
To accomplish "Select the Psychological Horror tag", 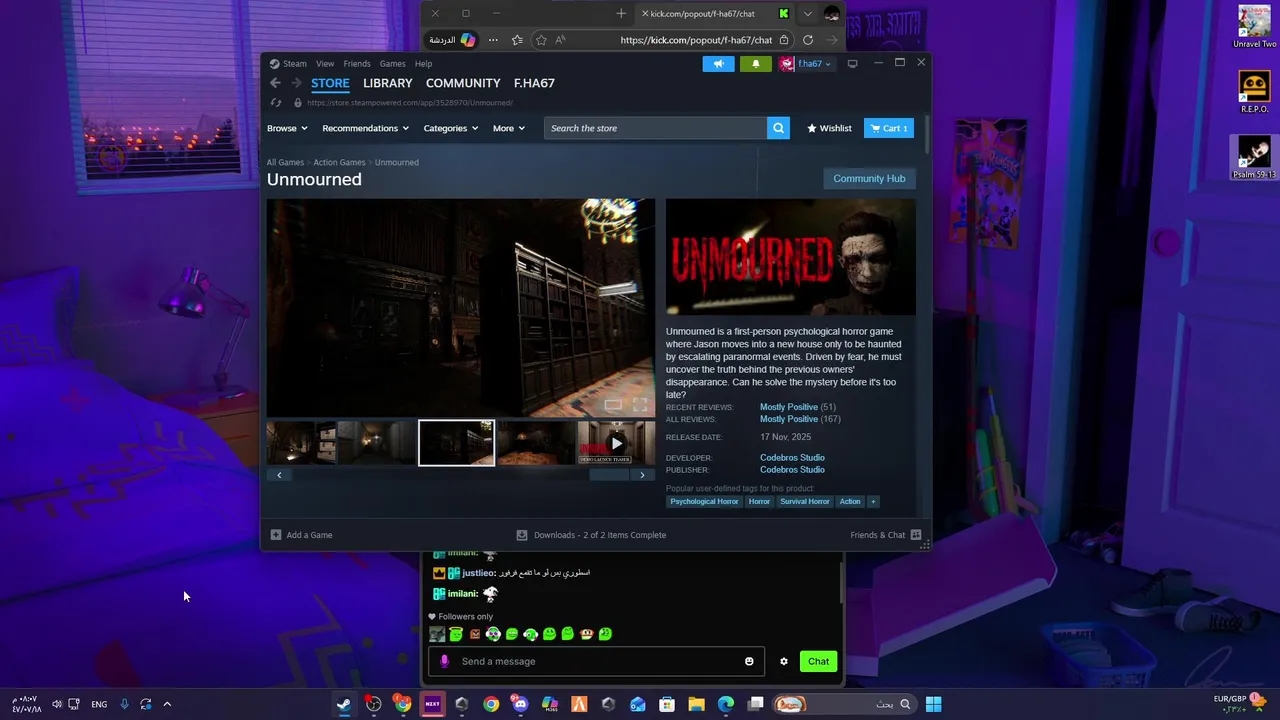I will [x=704, y=502].
